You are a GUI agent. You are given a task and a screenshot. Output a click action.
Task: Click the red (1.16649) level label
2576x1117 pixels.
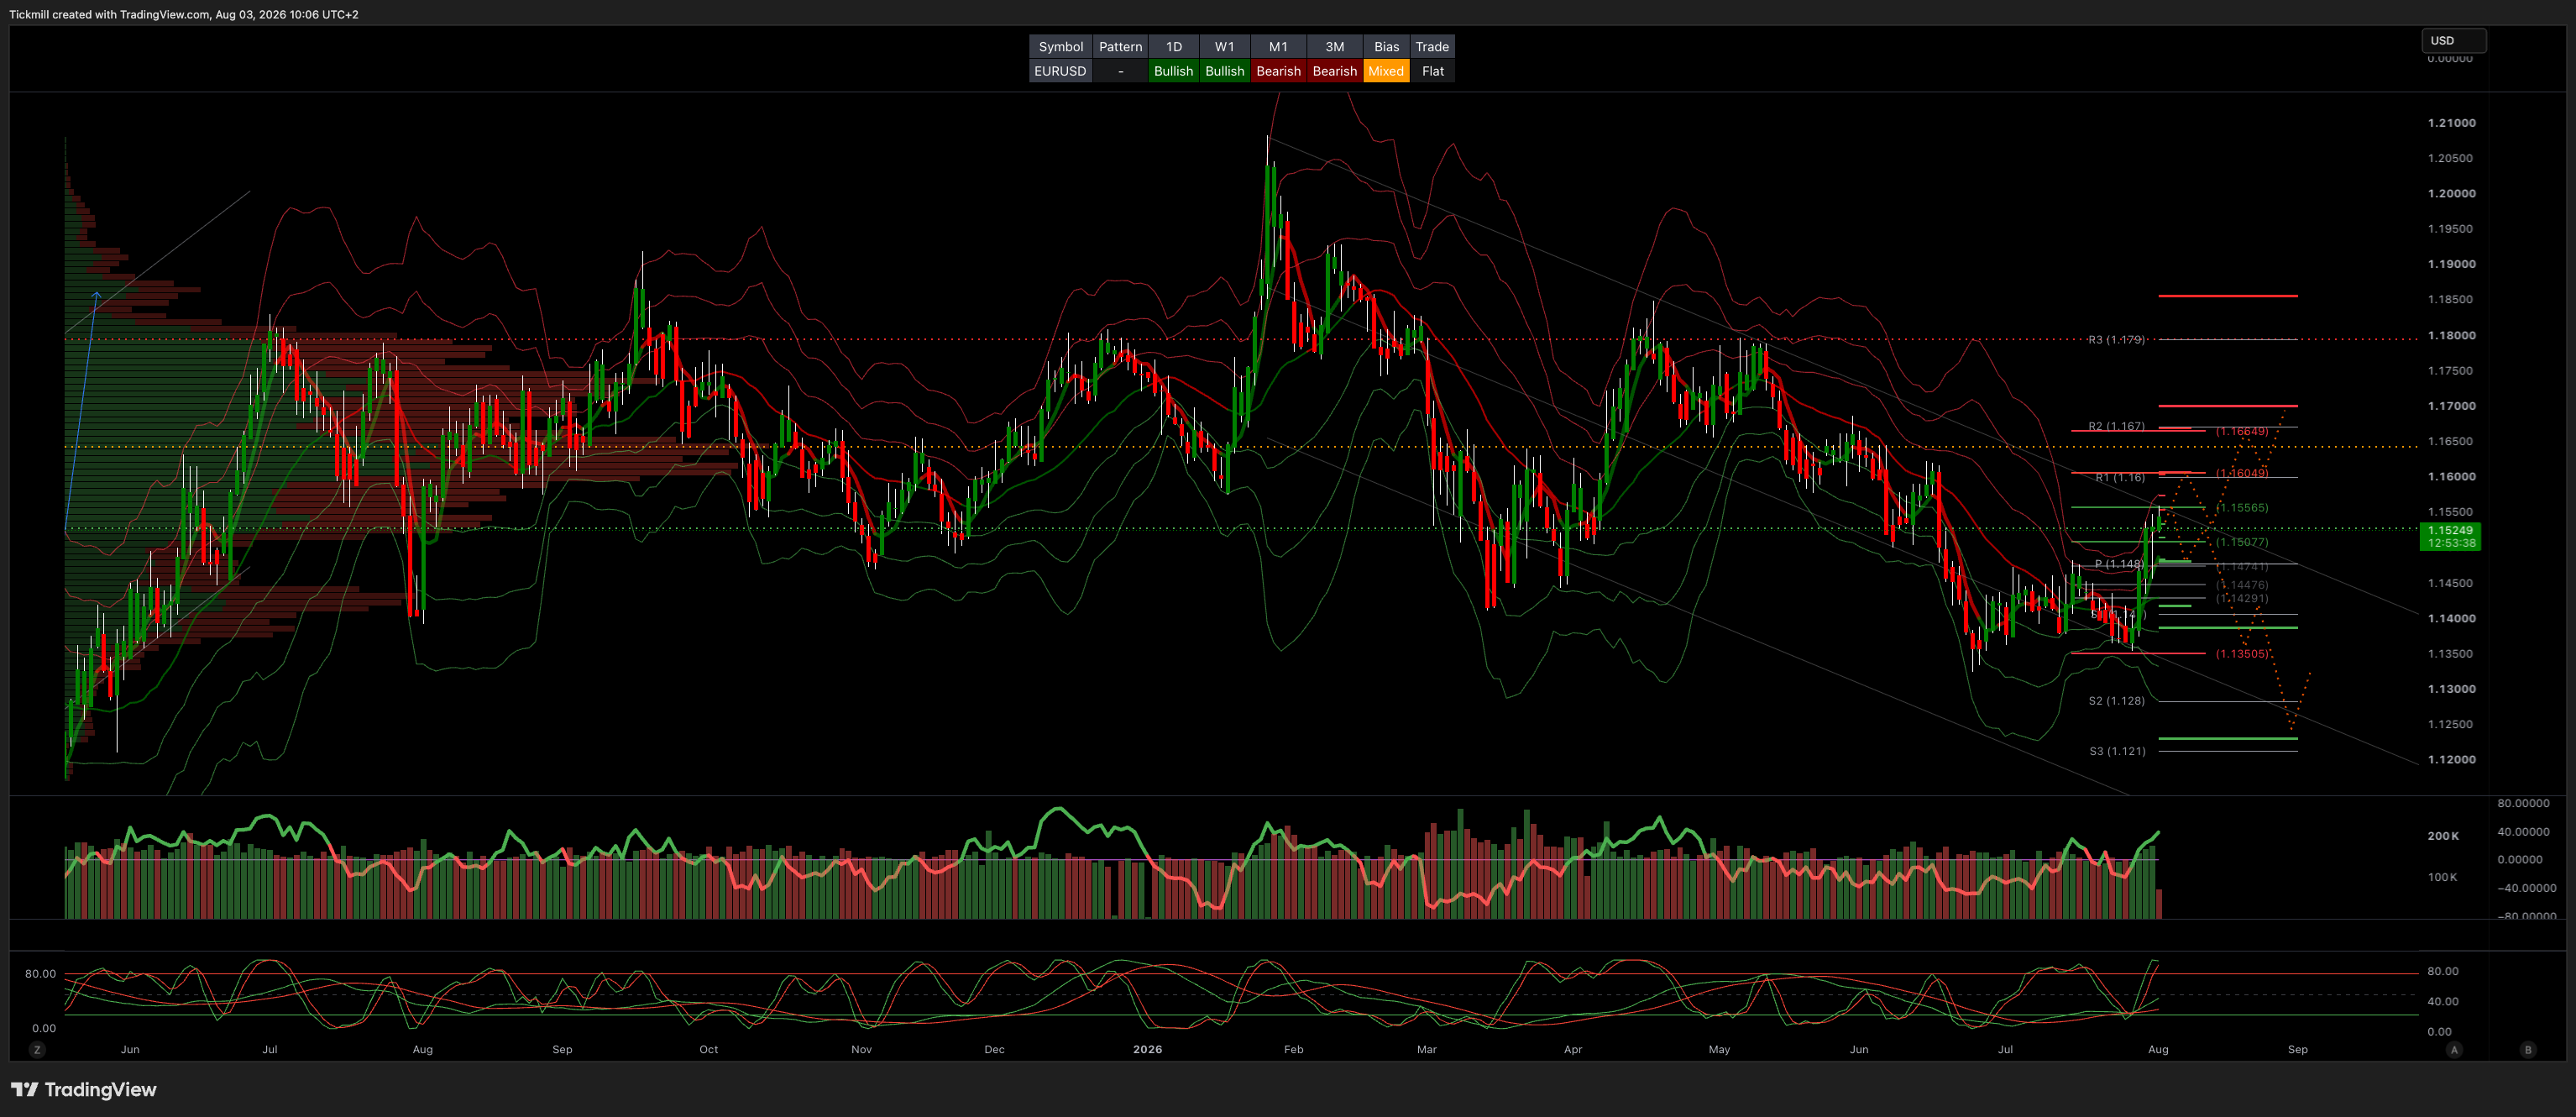point(2242,432)
